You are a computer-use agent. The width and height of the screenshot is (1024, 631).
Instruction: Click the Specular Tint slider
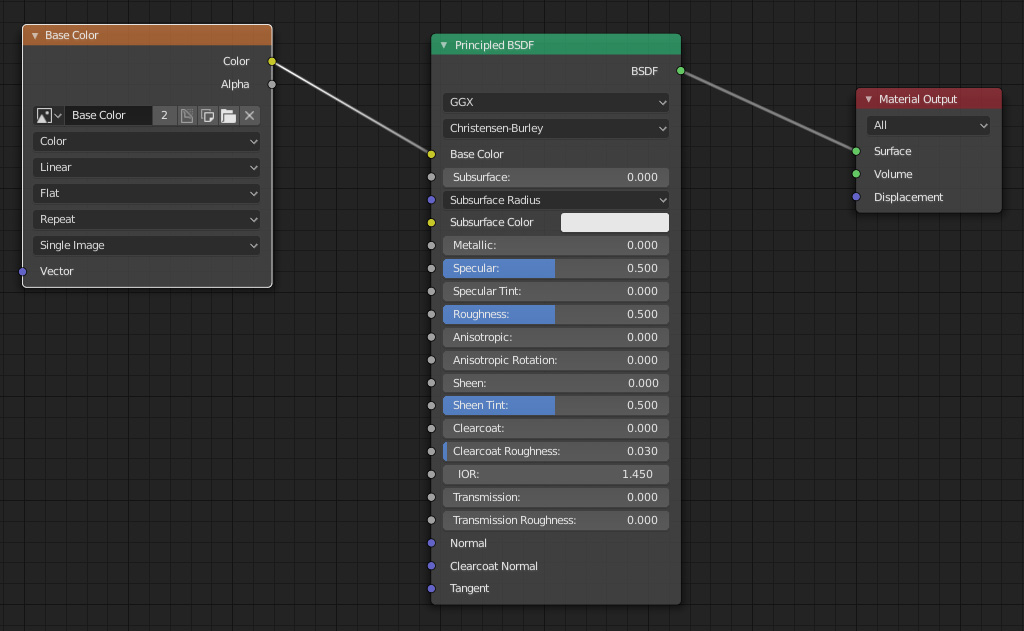[x=556, y=291]
